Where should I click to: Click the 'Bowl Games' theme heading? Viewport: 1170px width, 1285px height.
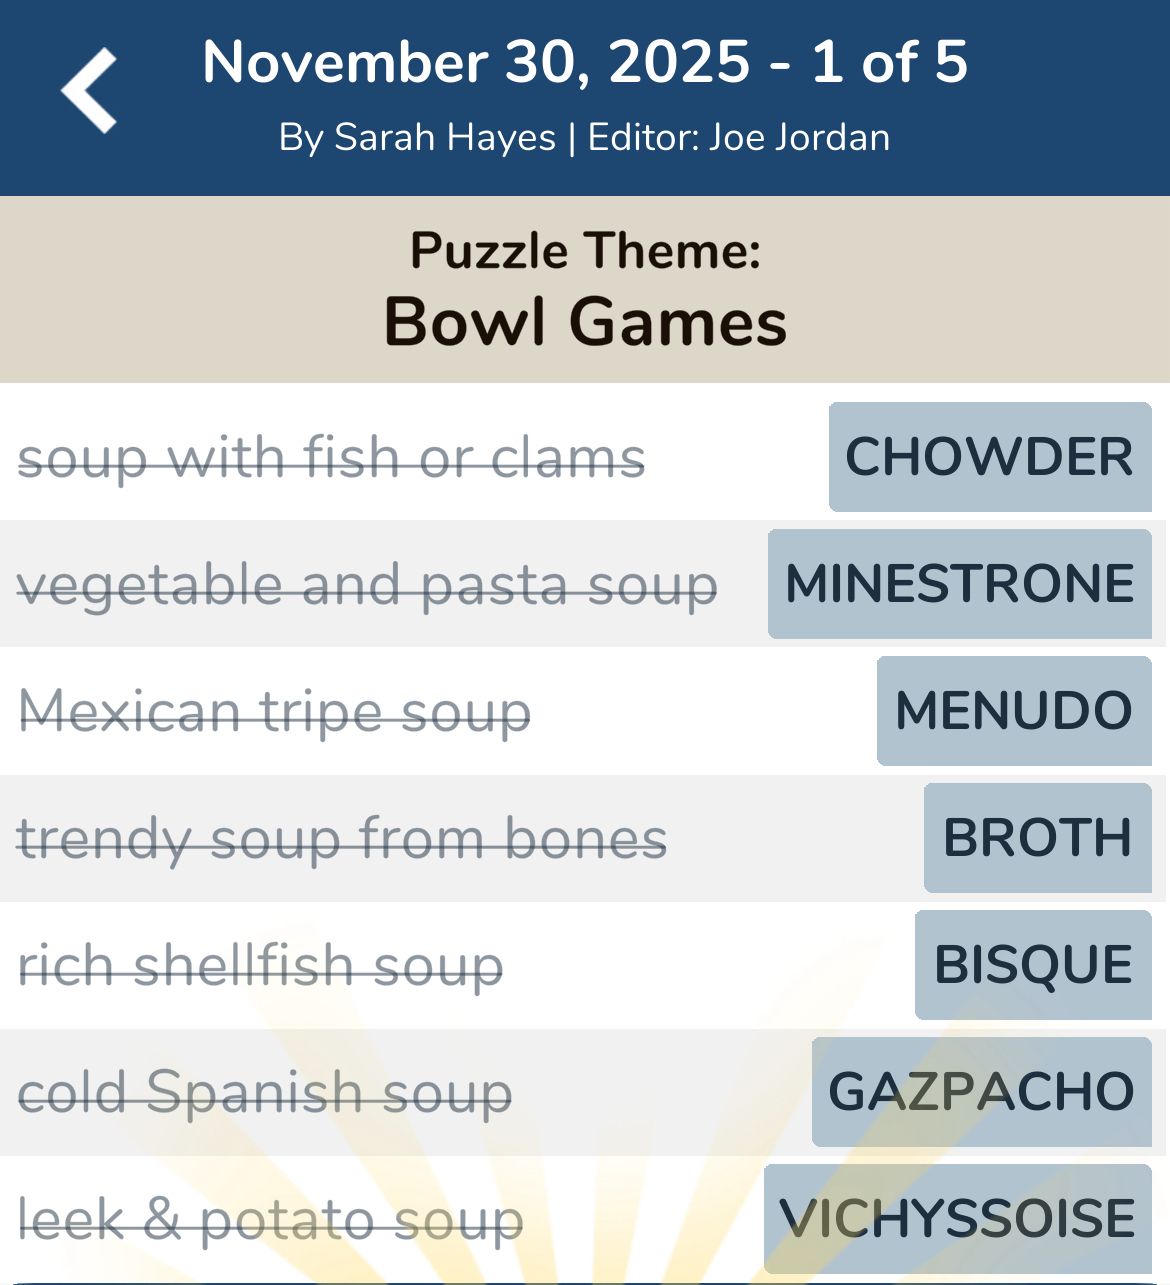[585, 322]
